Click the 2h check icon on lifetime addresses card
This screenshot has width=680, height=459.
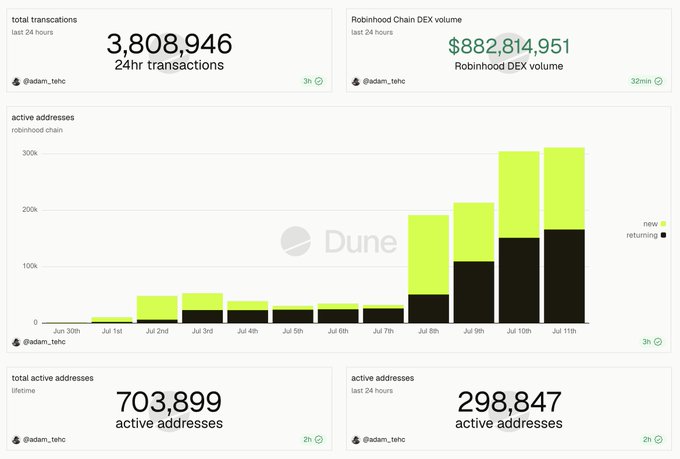[319, 439]
